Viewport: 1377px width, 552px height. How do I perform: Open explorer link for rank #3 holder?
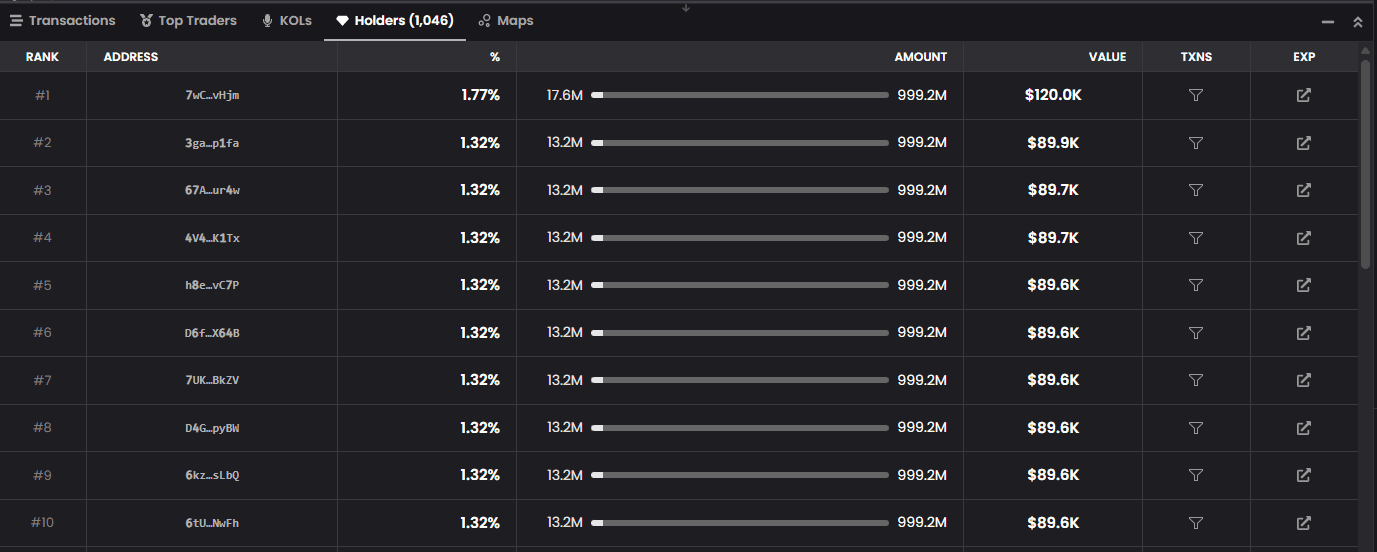coord(1303,190)
